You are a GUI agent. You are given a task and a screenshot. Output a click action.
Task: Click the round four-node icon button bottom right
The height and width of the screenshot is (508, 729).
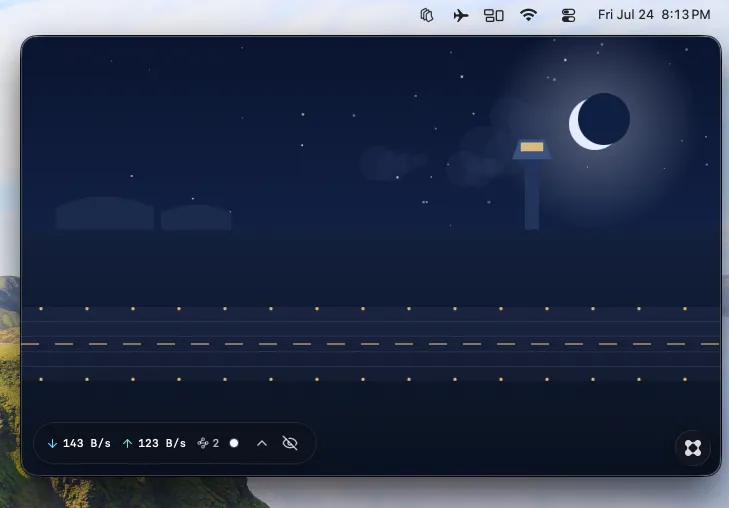coord(693,448)
